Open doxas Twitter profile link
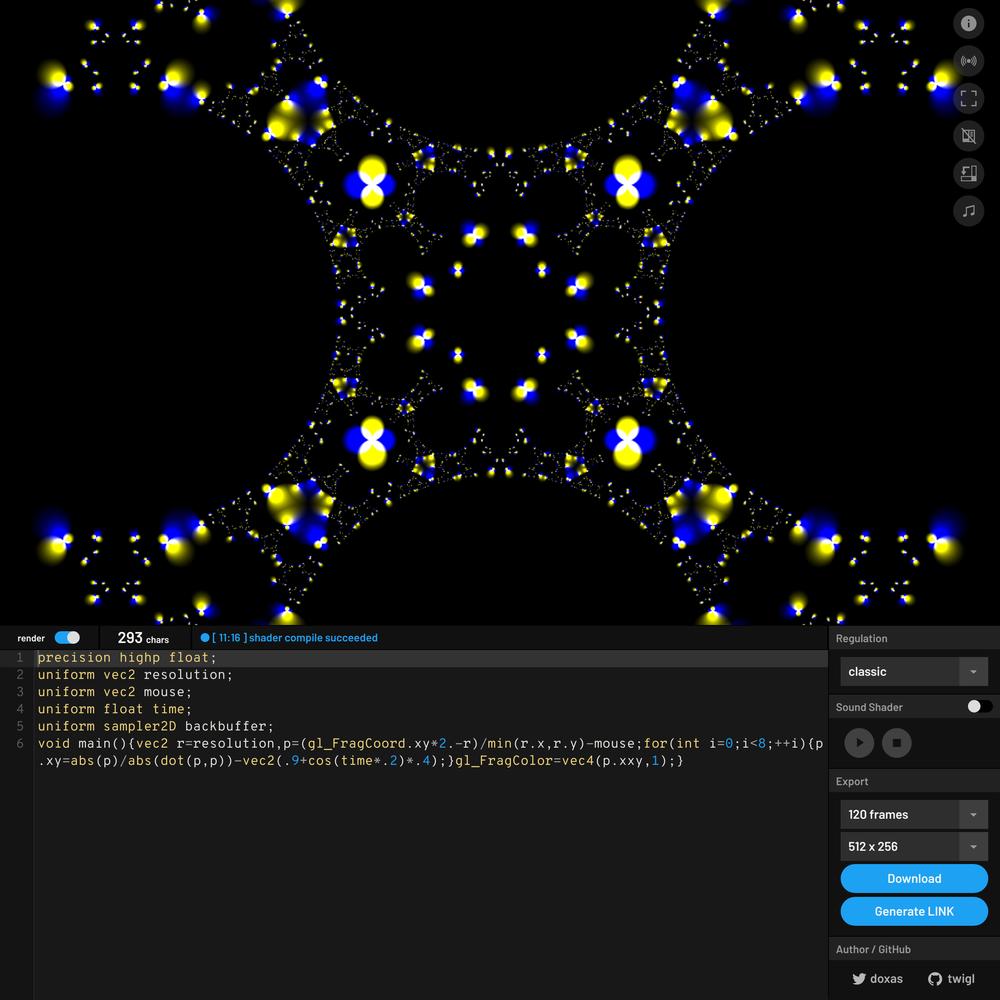Image resolution: width=1000 pixels, height=1000 pixels. tap(878, 978)
